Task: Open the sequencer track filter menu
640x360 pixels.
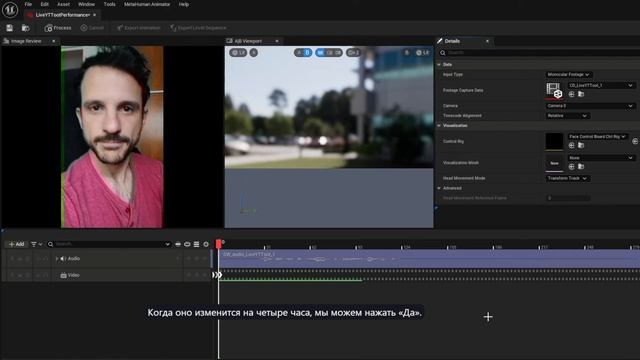Action: click(x=36, y=244)
